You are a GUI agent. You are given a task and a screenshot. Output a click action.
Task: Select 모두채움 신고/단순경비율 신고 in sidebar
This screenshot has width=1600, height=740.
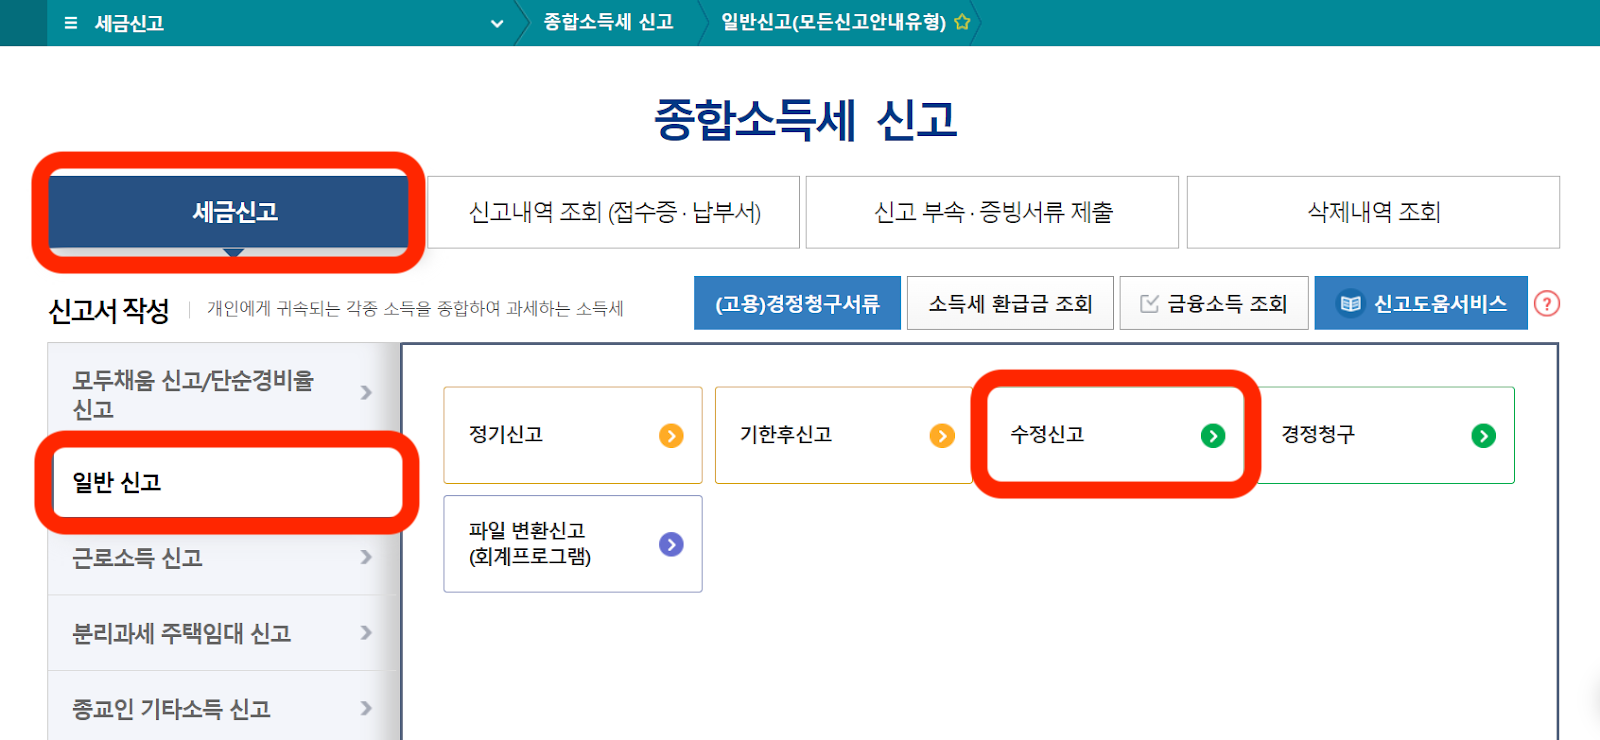224,394
